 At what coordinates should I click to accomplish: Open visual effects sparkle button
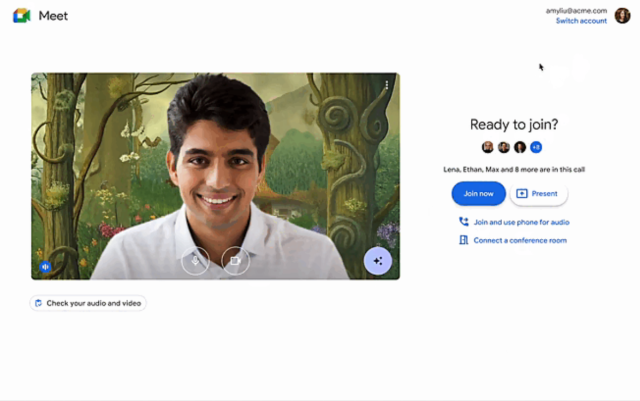[x=377, y=260]
